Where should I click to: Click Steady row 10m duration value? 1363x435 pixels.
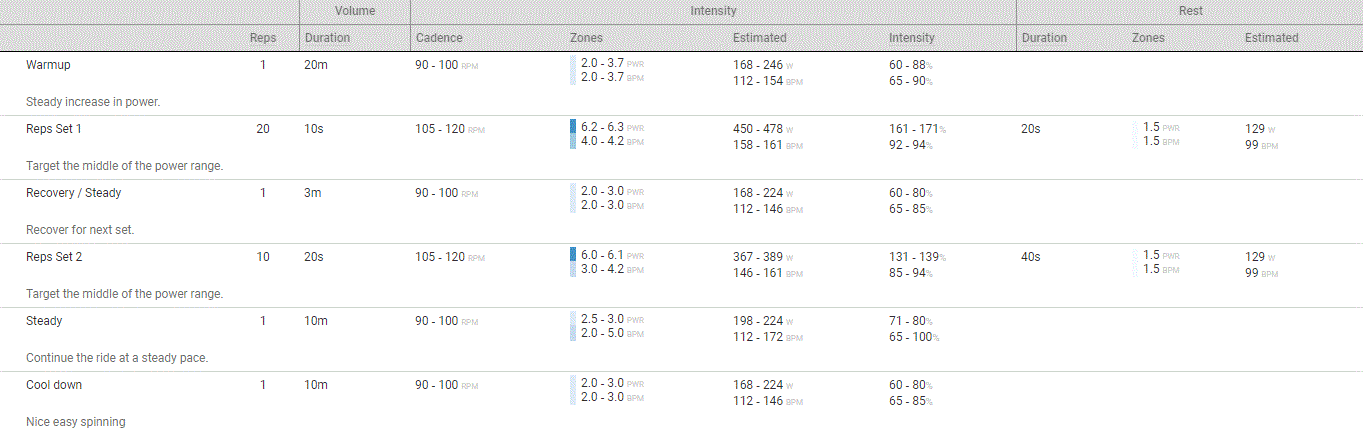[x=314, y=321]
